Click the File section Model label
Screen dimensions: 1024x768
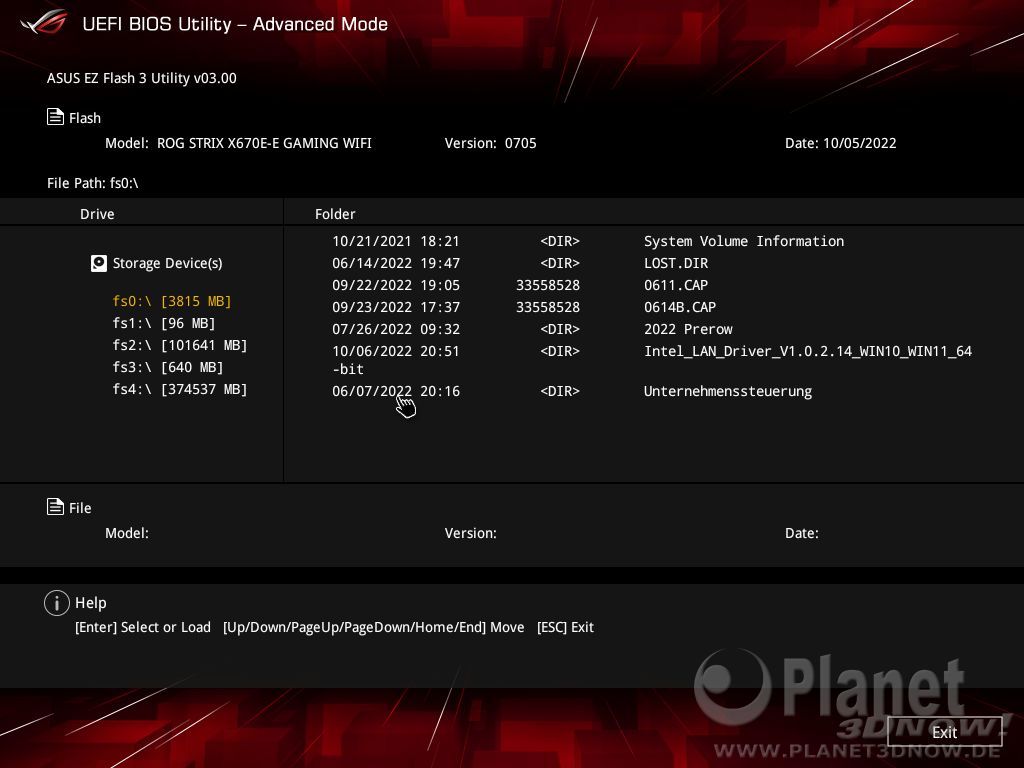coord(127,533)
